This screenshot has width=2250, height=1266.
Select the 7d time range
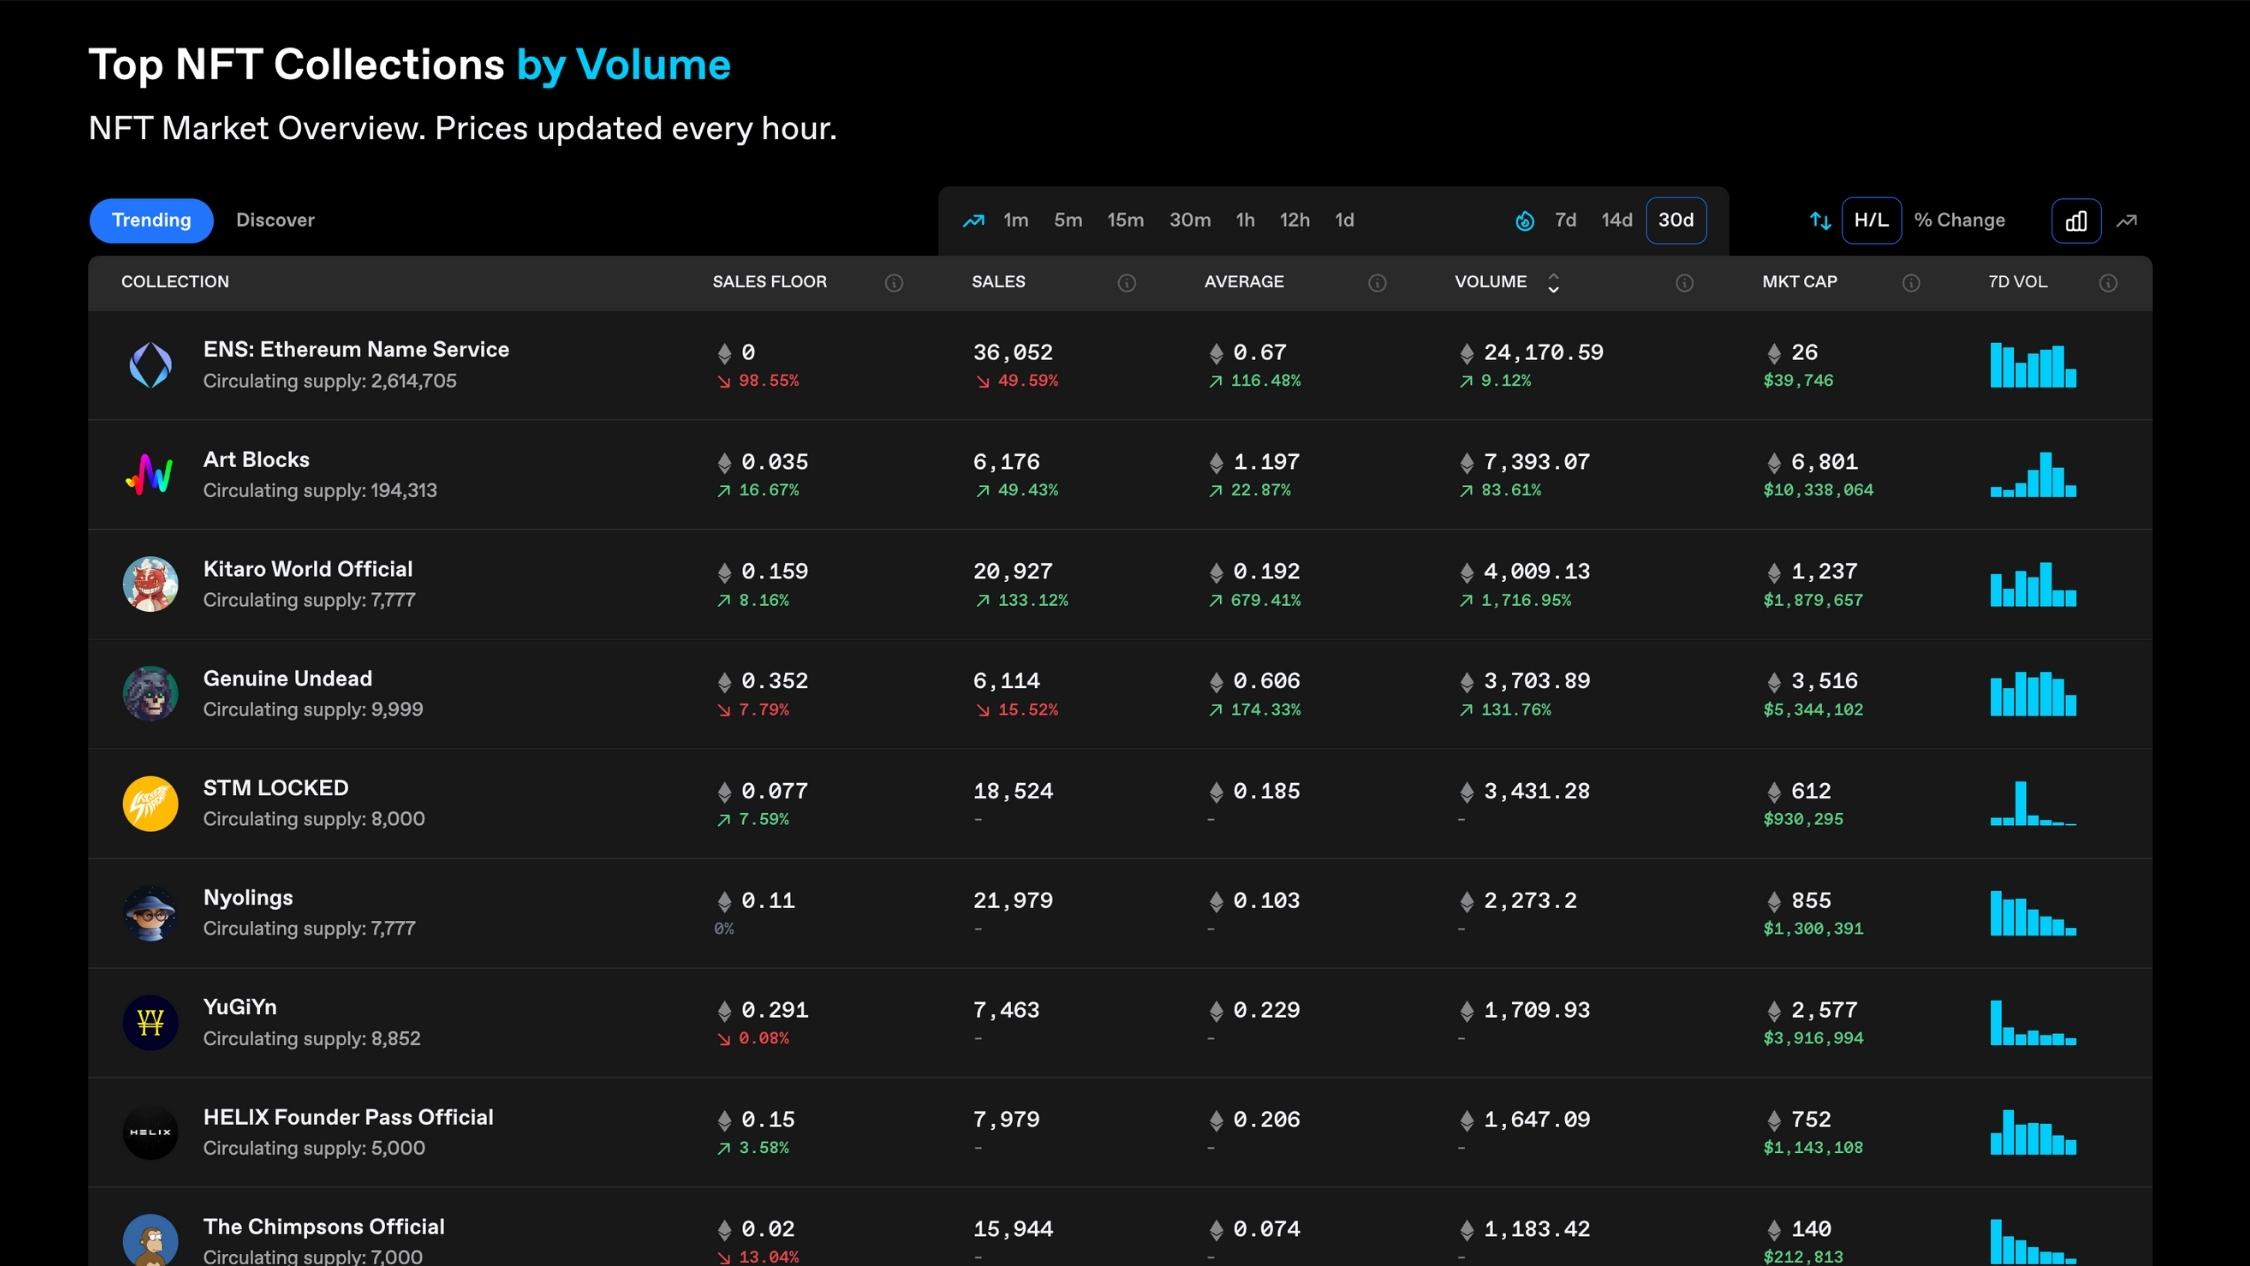(x=1566, y=220)
